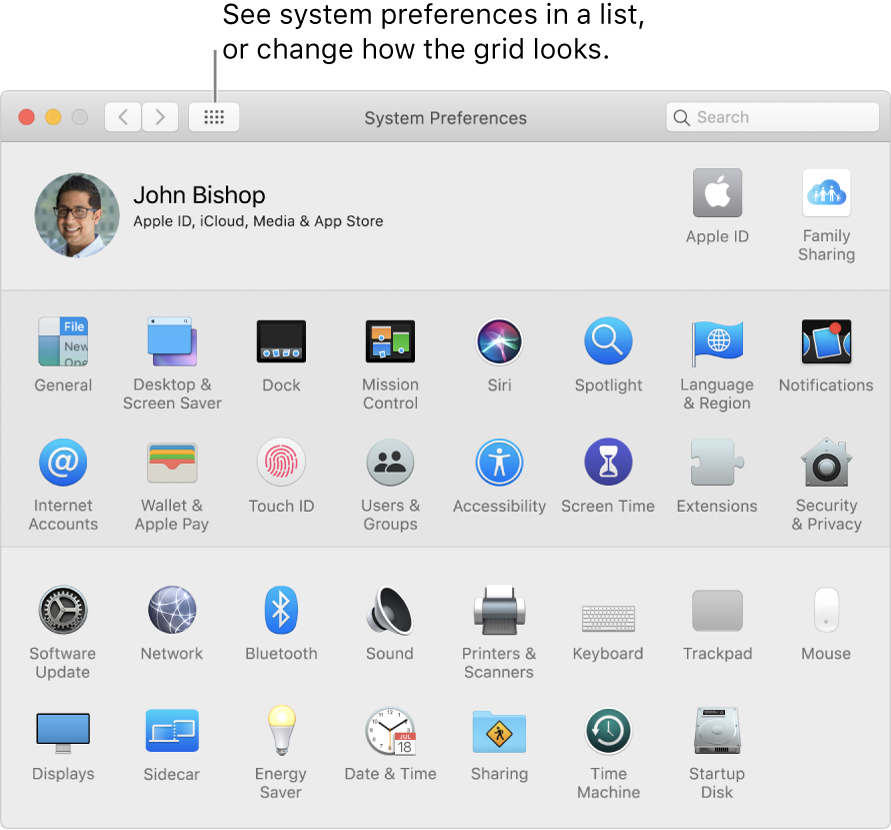The image size is (891, 830).
Task: Open the Time Machine pane
Action: tap(608, 730)
